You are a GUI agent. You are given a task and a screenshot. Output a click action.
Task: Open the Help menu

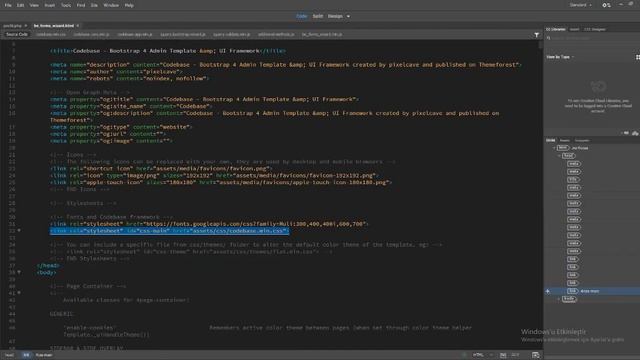(x=129, y=5)
